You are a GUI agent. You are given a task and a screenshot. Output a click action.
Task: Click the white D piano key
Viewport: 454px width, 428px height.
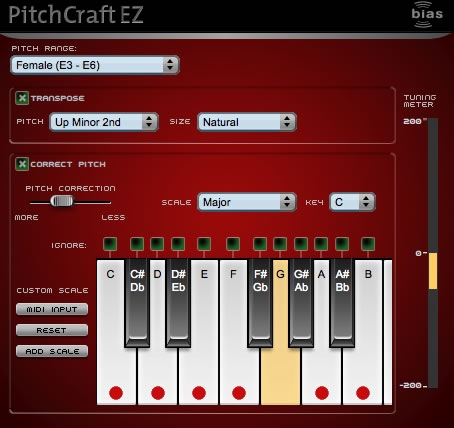(x=158, y=367)
